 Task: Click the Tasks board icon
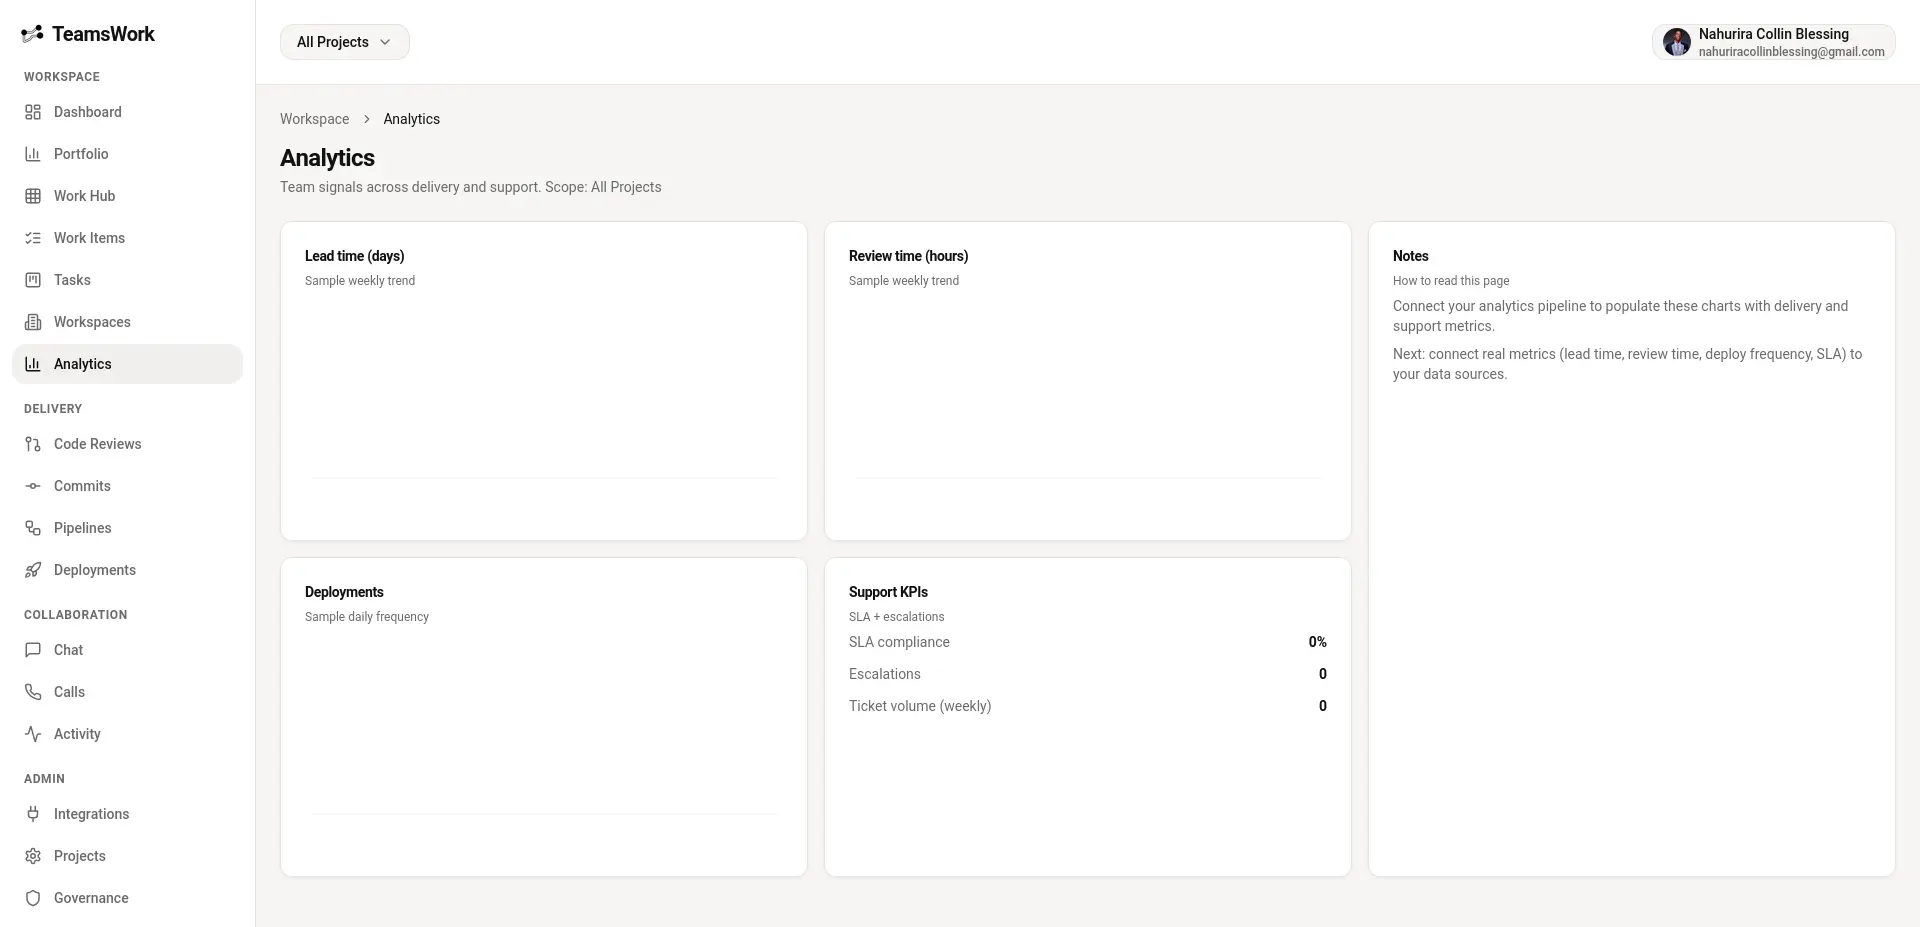click(33, 280)
